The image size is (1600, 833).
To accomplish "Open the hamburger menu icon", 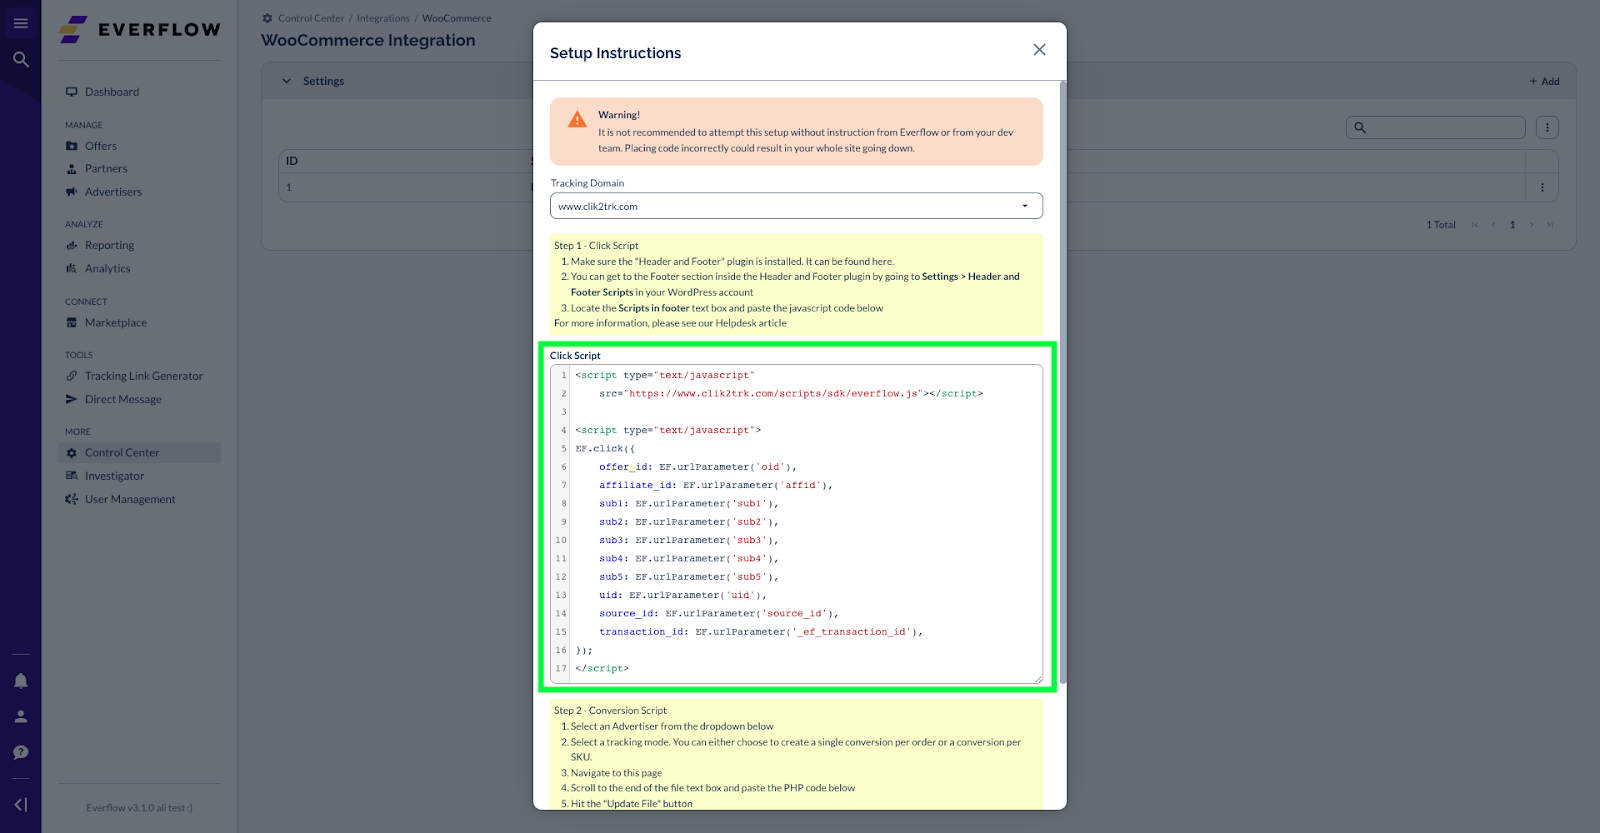I will [x=20, y=23].
